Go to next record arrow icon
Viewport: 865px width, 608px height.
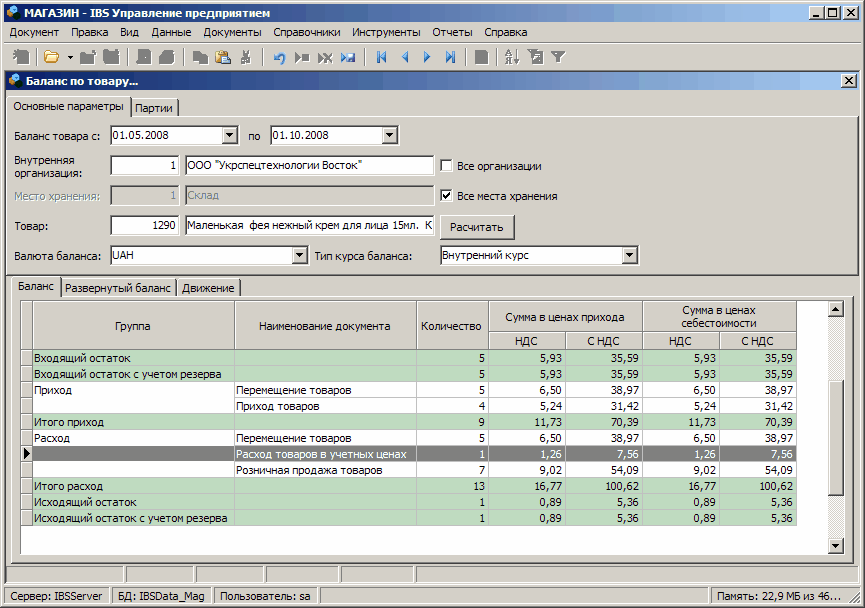(427, 57)
